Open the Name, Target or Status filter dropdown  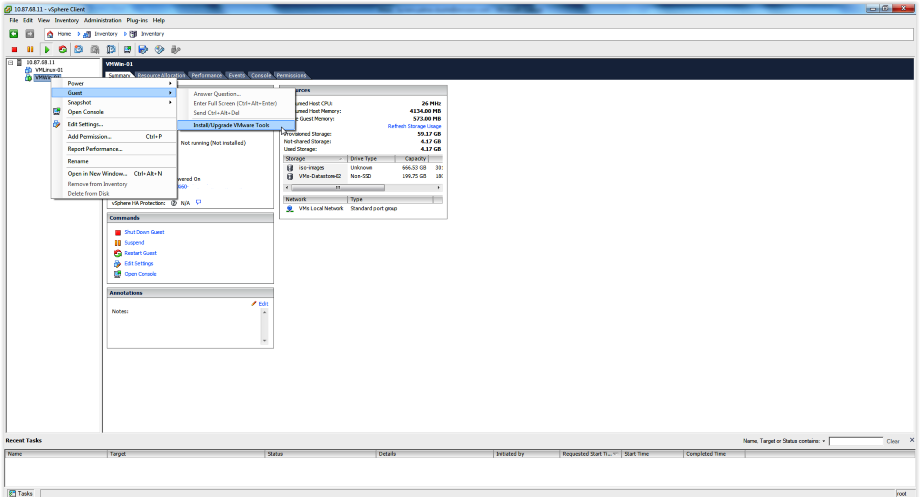823,441
